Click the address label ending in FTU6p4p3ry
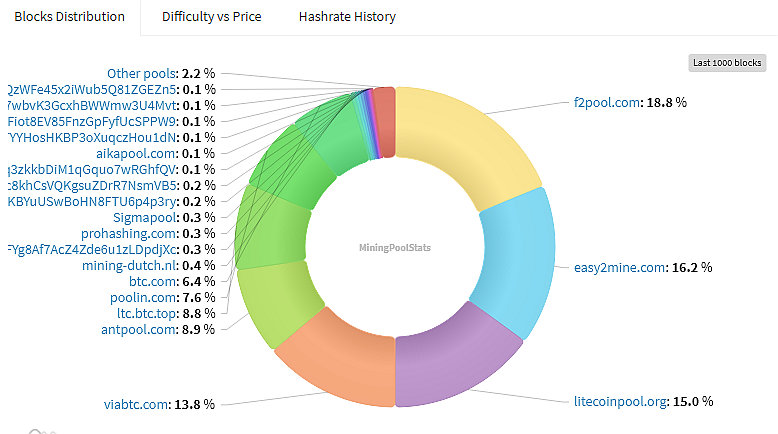This screenshot has width=778, height=434. pos(92,202)
